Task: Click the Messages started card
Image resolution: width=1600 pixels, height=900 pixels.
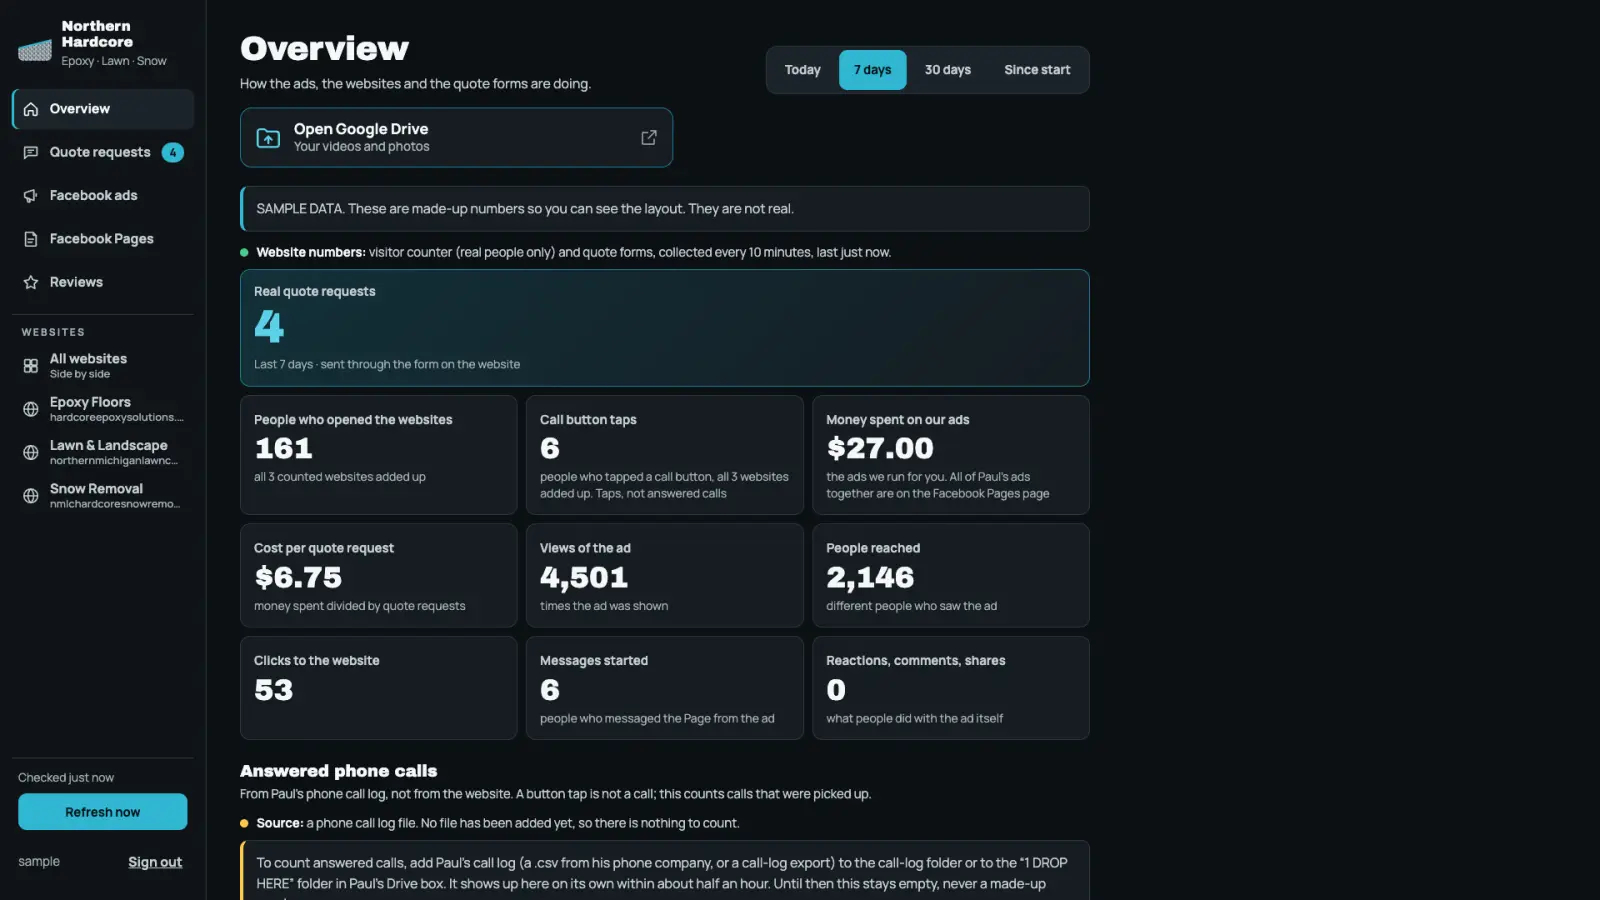Action: click(665, 688)
